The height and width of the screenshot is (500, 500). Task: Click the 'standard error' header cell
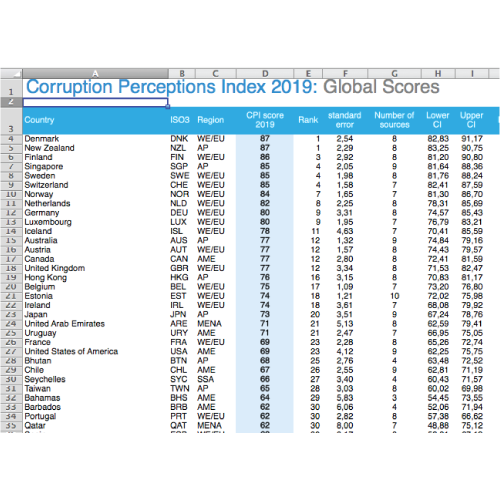345,120
